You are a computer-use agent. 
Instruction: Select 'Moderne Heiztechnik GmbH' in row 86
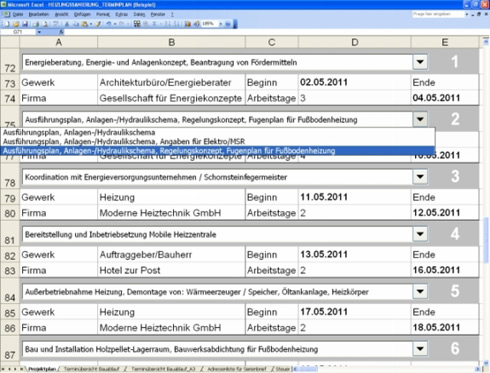[x=171, y=328]
